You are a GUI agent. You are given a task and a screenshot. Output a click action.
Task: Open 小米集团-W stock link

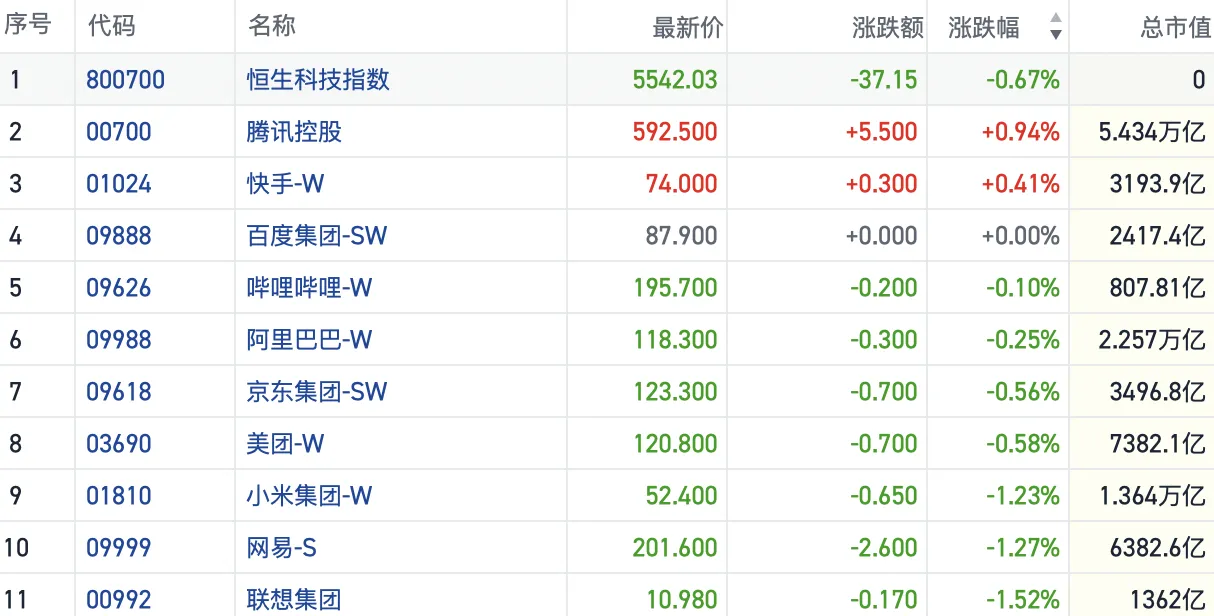(x=310, y=496)
